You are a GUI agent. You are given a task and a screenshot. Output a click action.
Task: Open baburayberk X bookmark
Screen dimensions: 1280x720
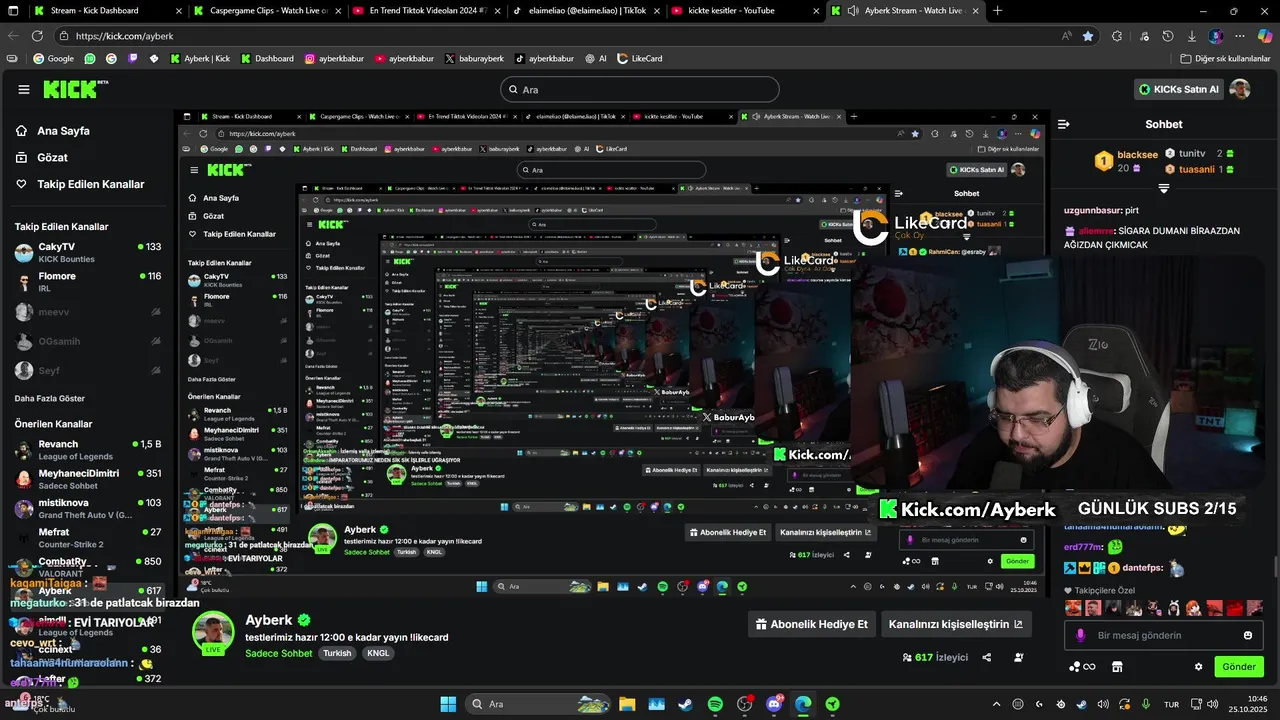pos(474,59)
